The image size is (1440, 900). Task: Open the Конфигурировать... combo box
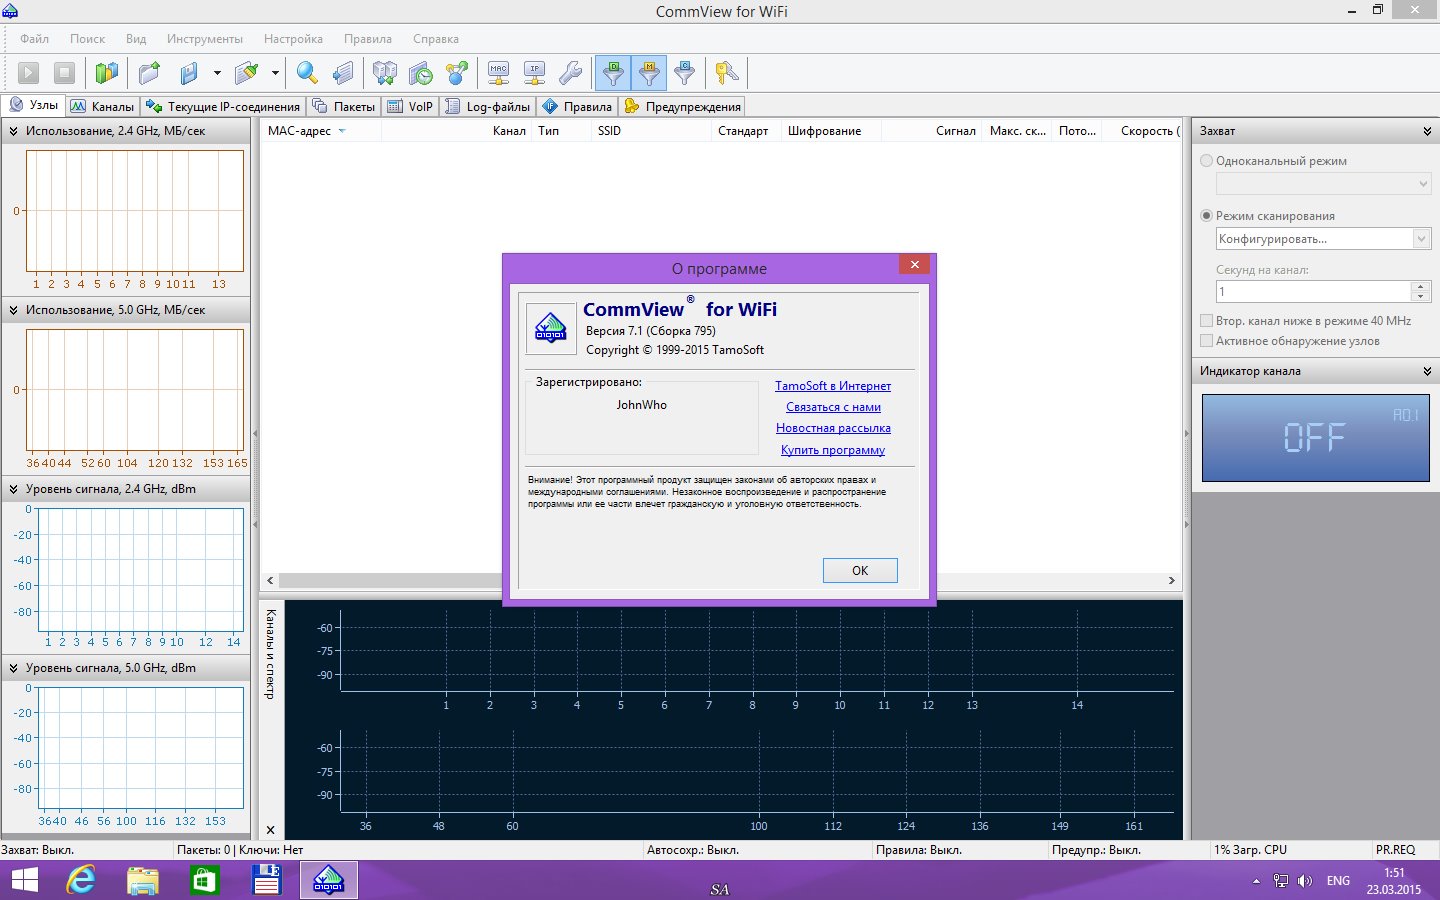(x=1323, y=239)
